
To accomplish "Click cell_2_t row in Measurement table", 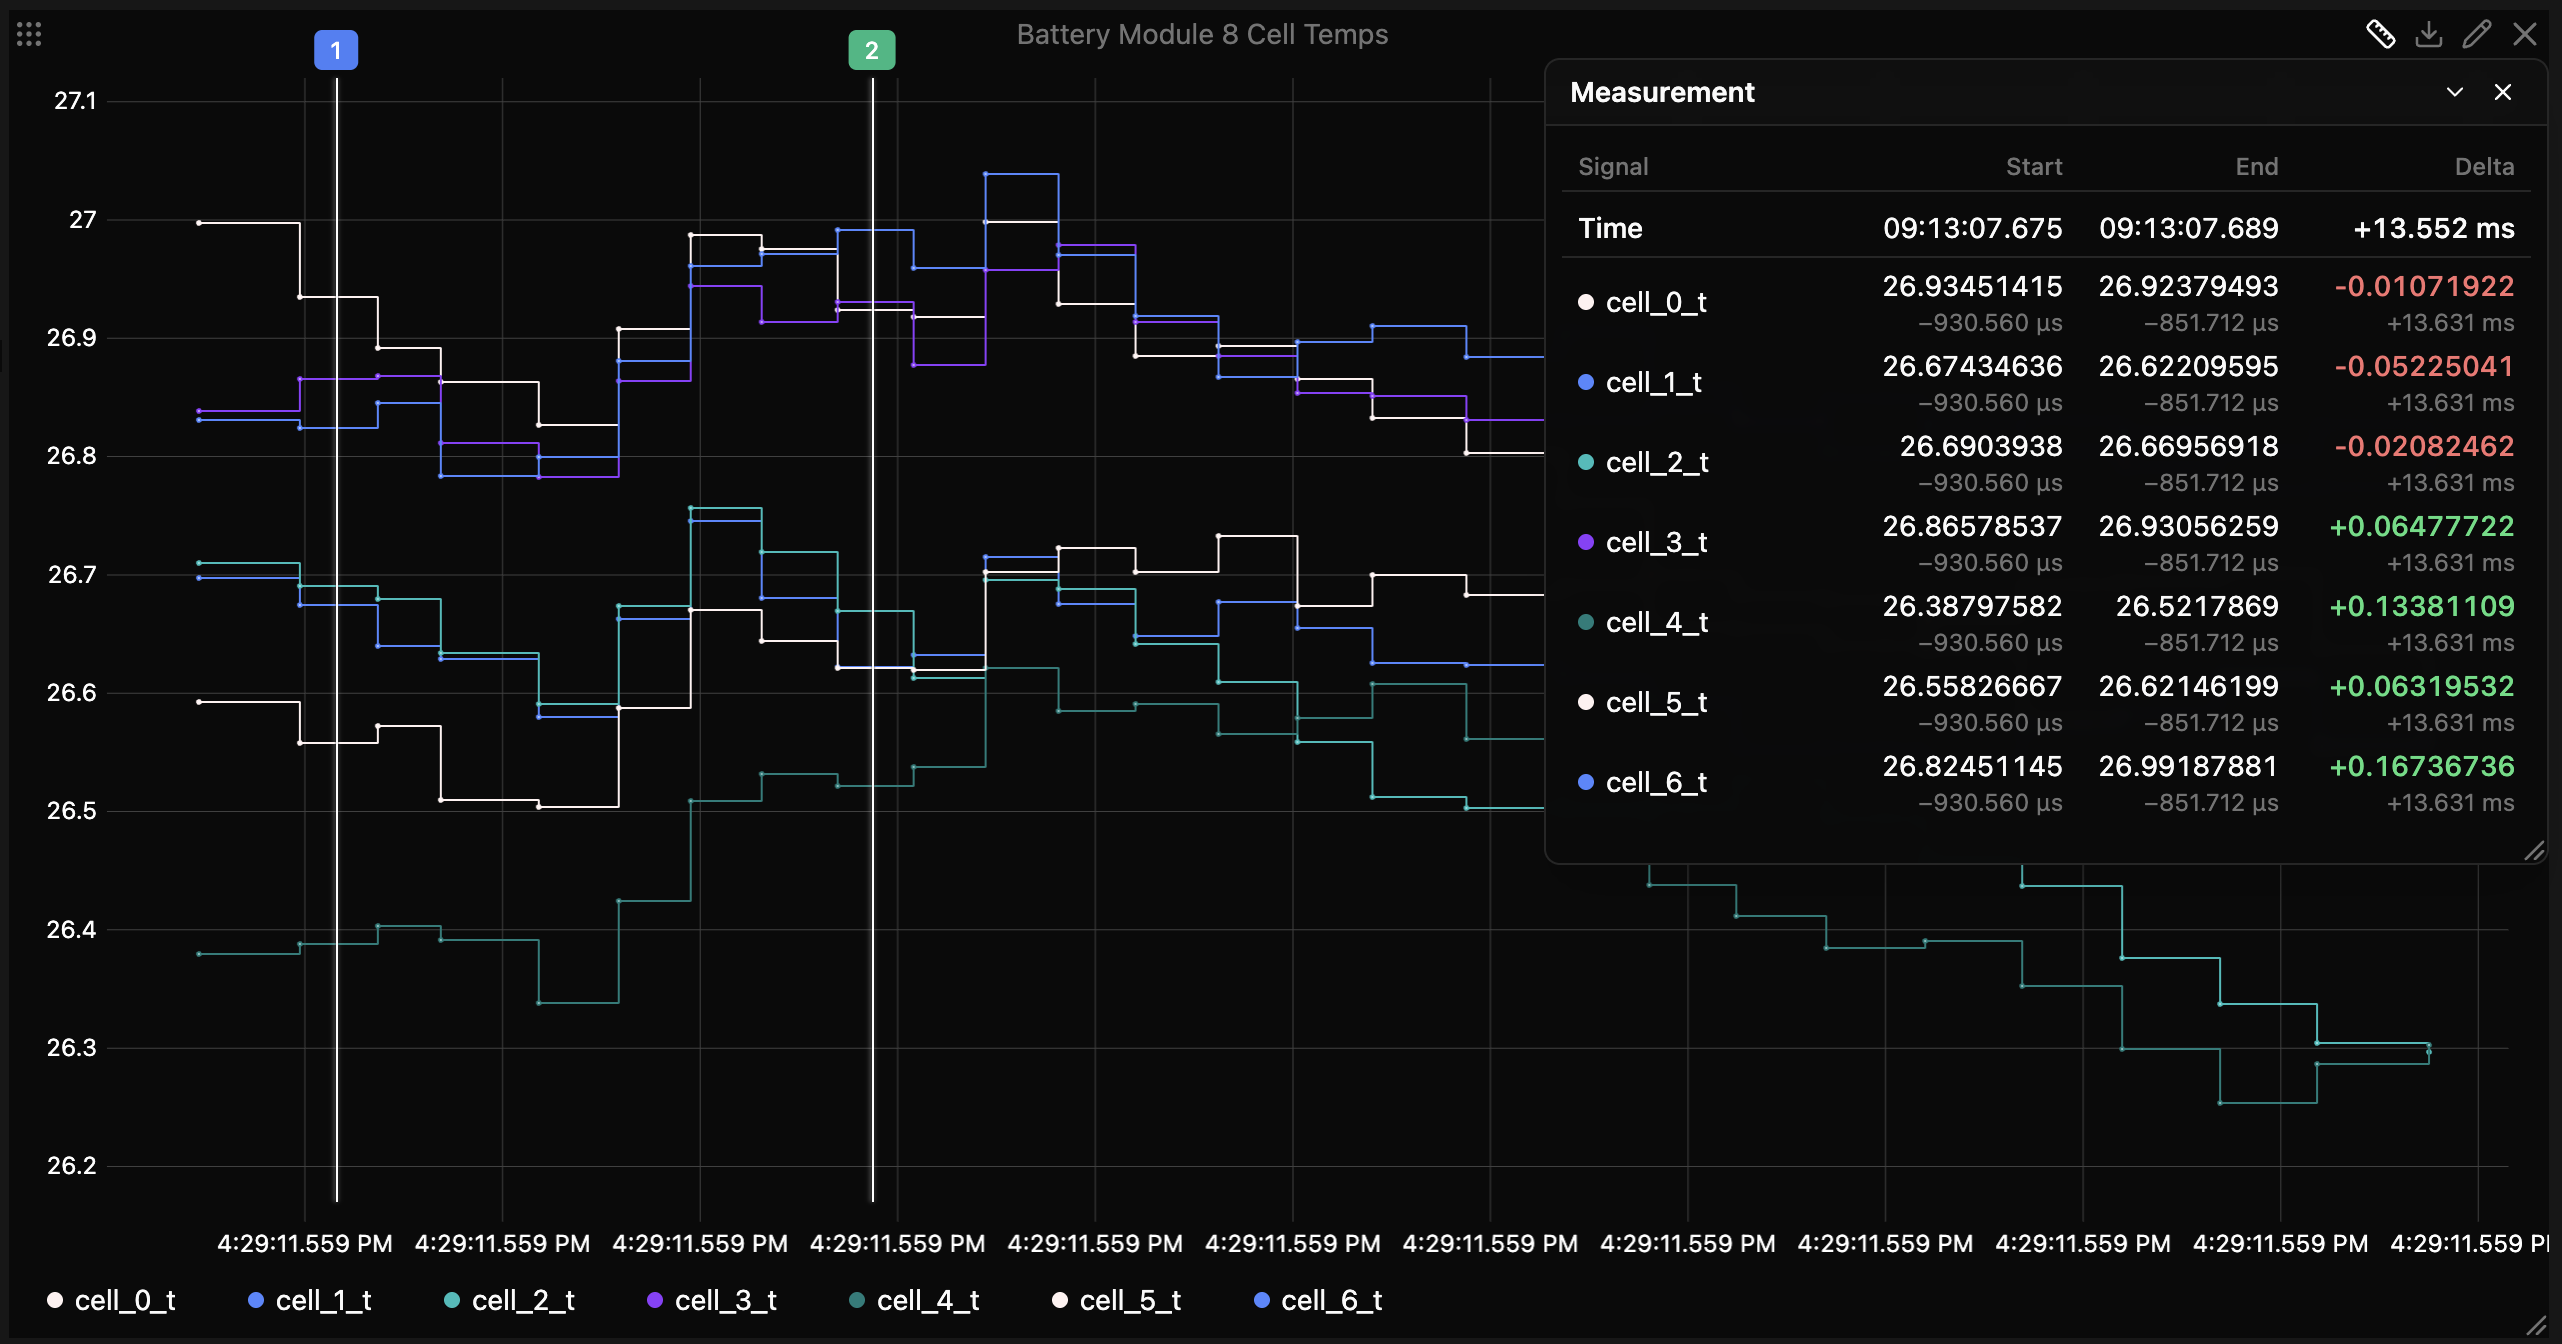I will 2045,462.
